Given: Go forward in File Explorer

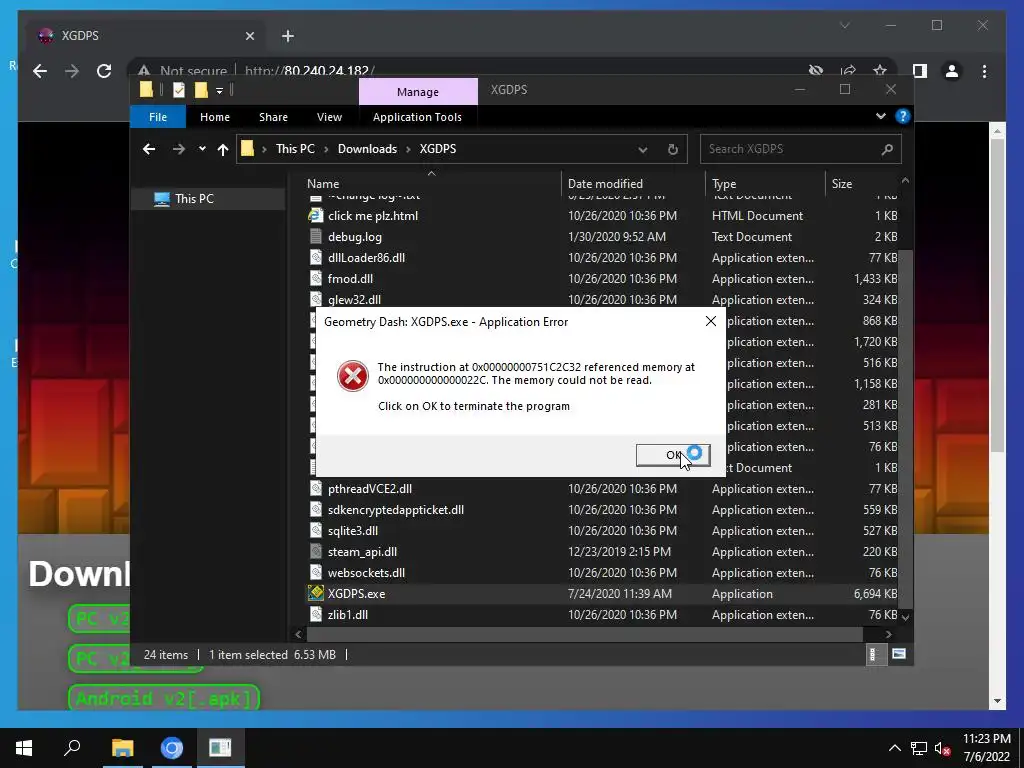Looking at the screenshot, I should coord(178,149).
